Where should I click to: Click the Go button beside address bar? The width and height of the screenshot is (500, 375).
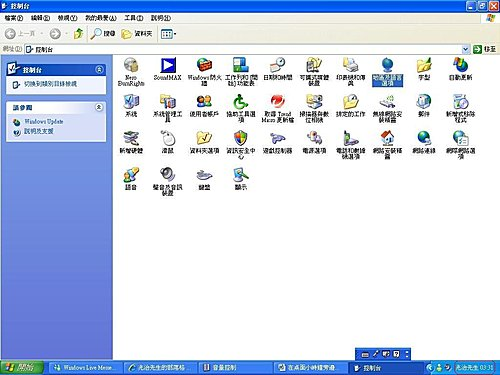click(x=485, y=49)
